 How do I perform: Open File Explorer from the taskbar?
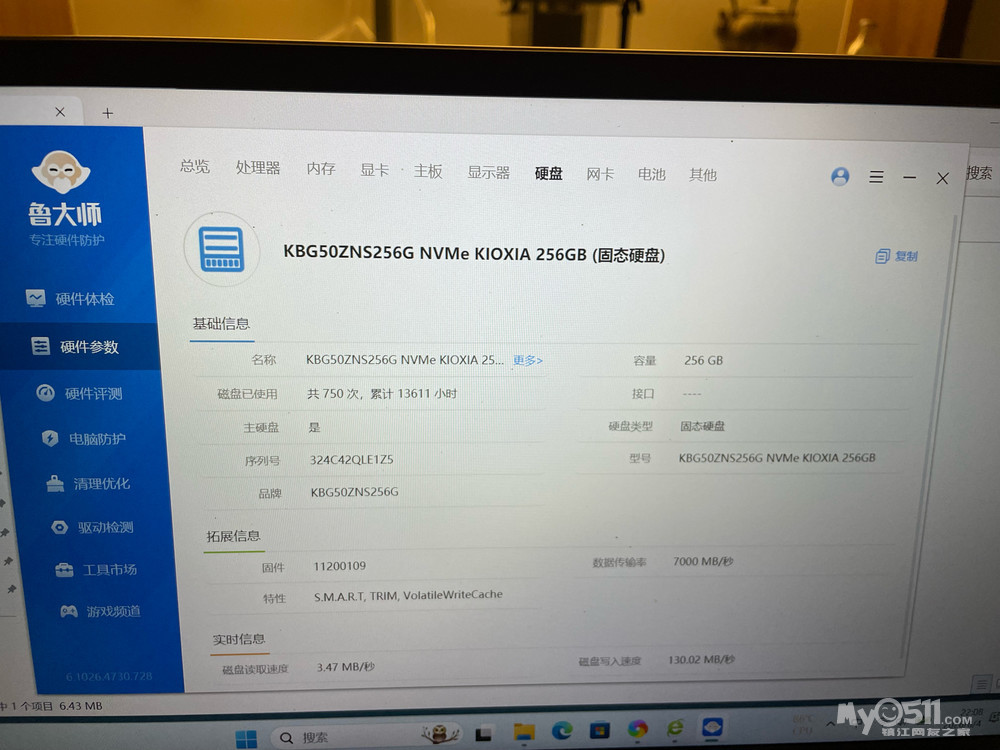524,732
